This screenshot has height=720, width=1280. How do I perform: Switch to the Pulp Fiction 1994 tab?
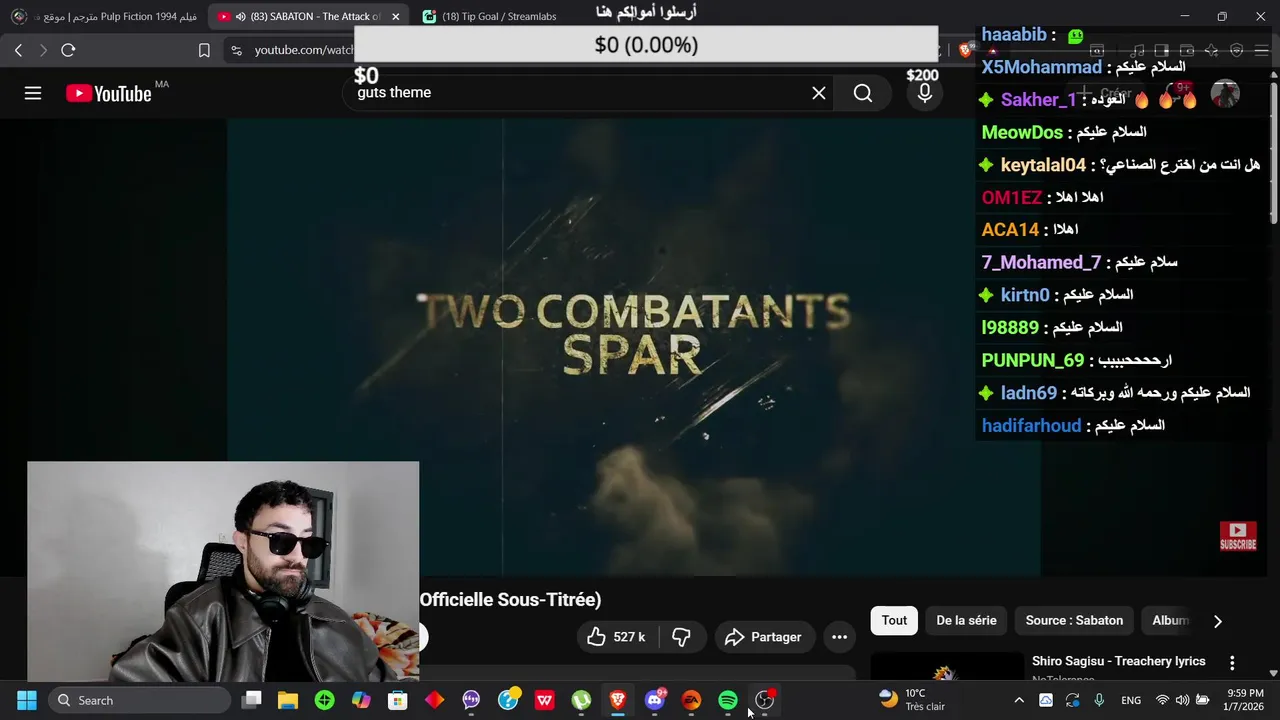(x=104, y=16)
